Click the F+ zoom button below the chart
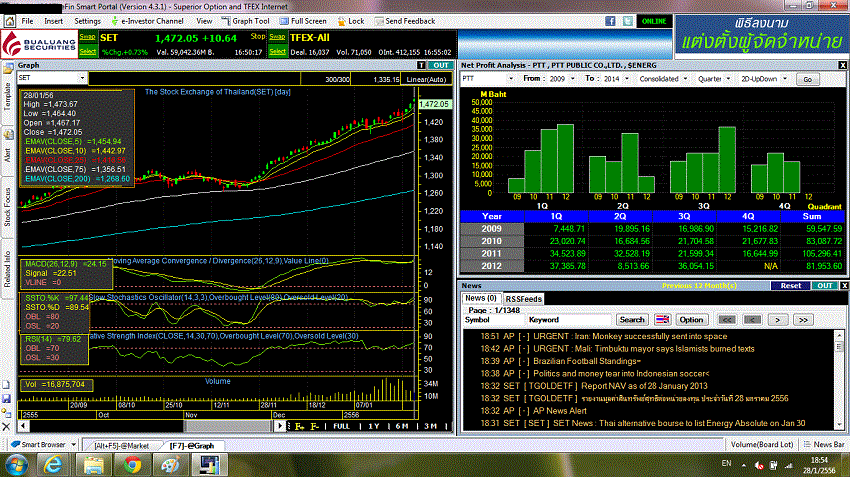Viewport: 850px width, 477px height. [x=299, y=427]
